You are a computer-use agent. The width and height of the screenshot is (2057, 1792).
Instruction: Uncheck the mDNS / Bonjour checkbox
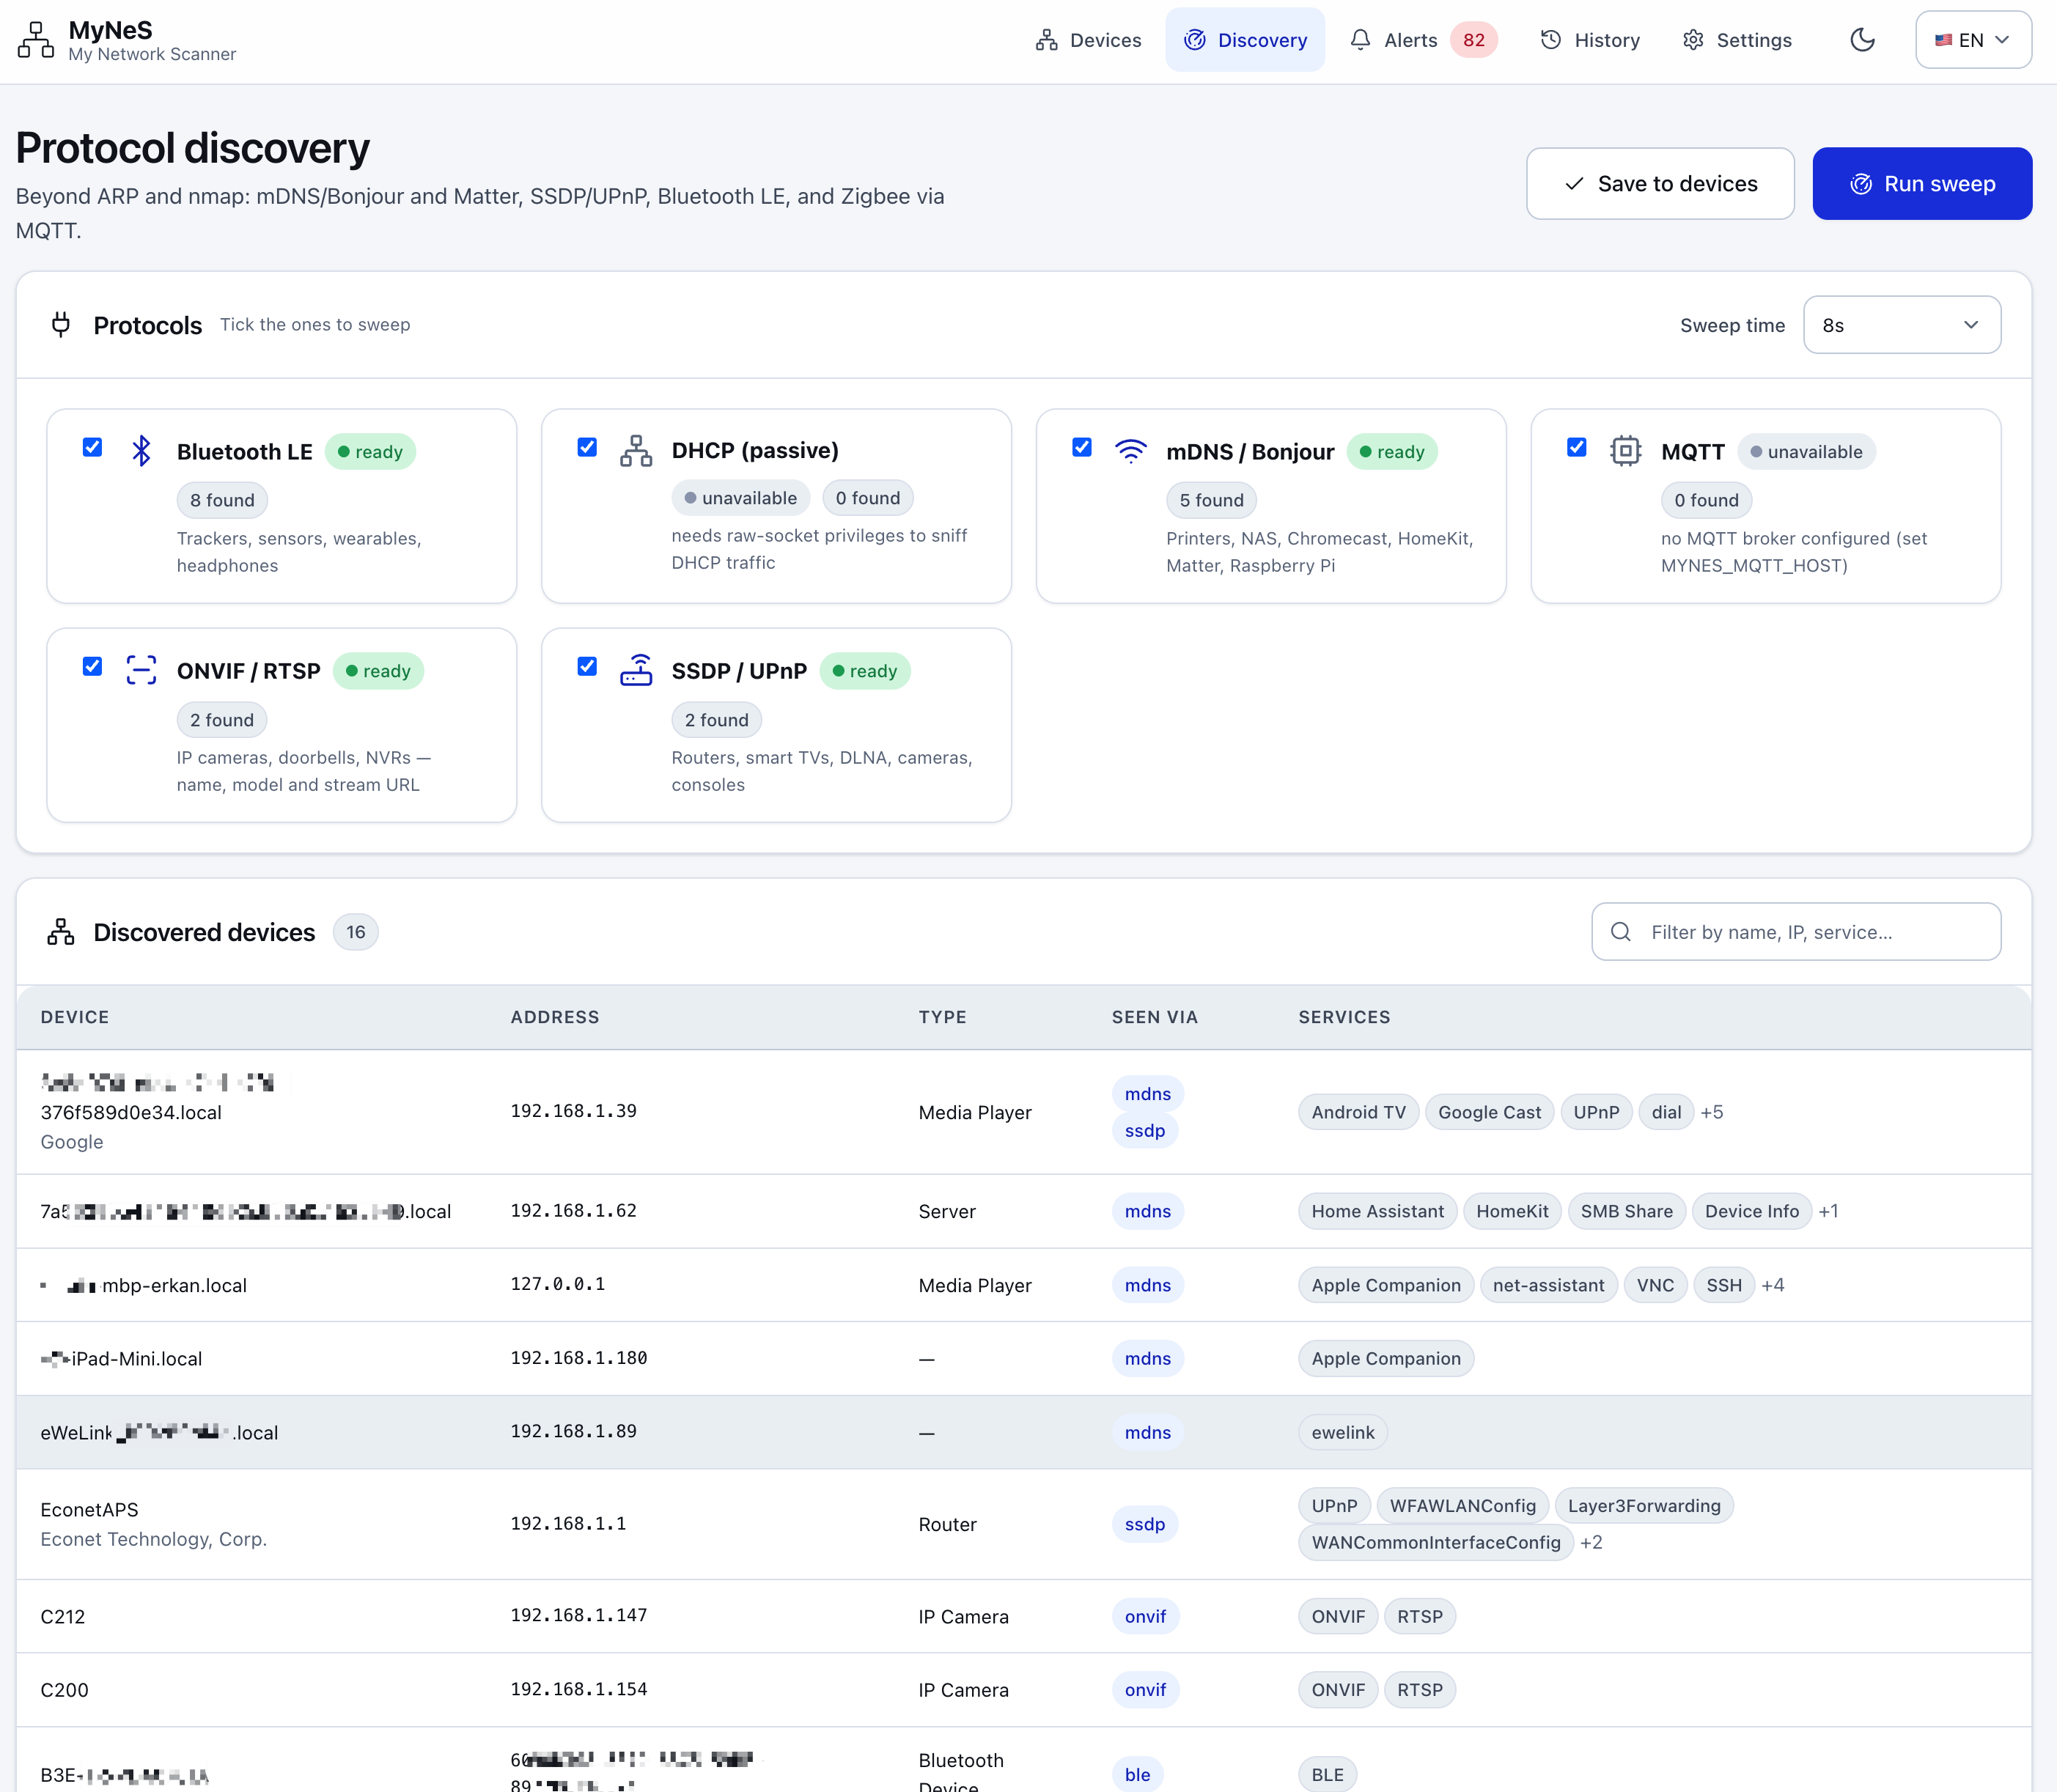1082,447
